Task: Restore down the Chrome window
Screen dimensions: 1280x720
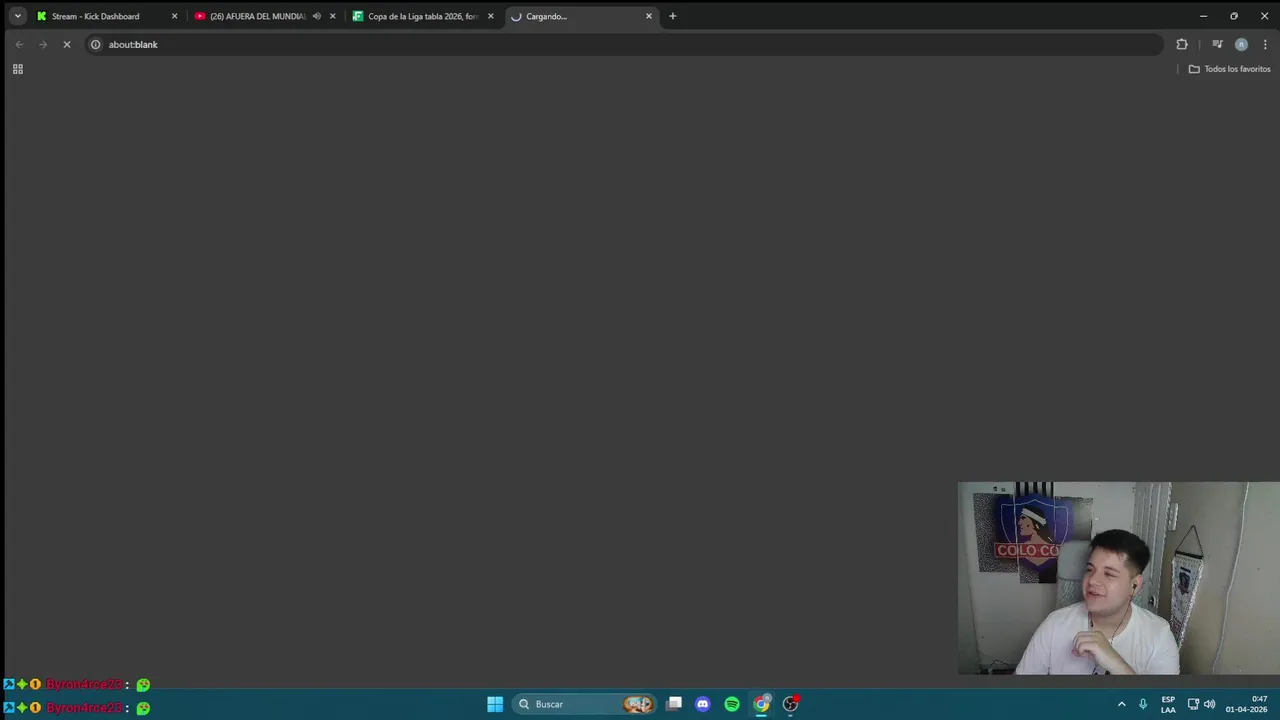Action: coord(1234,16)
